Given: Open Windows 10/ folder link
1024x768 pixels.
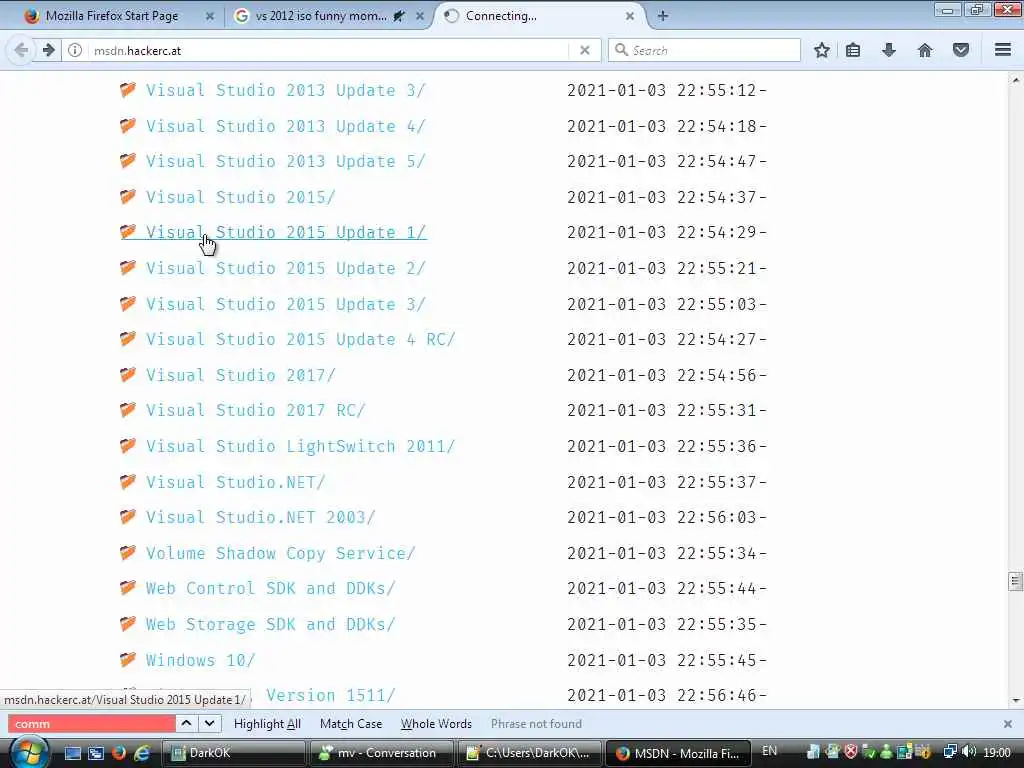Looking at the screenshot, I should (200, 660).
